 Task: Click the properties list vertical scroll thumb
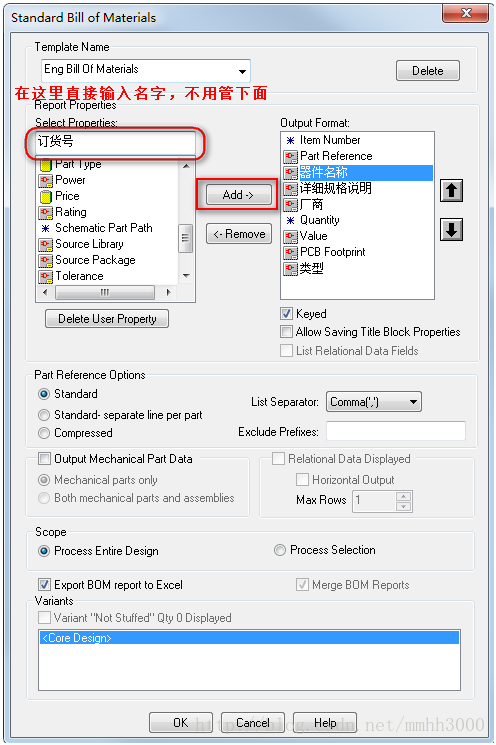click(185, 239)
